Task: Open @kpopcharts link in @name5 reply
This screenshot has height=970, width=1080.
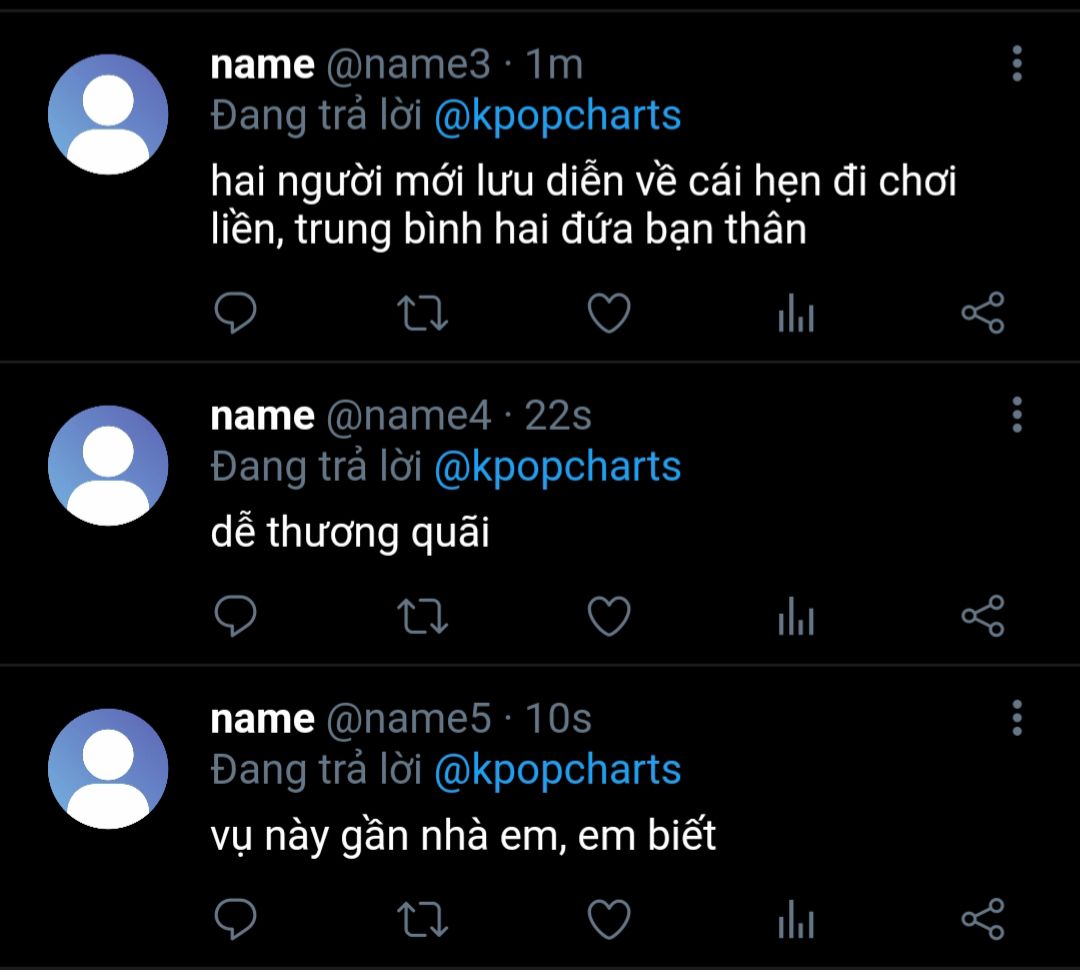Action: 557,769
